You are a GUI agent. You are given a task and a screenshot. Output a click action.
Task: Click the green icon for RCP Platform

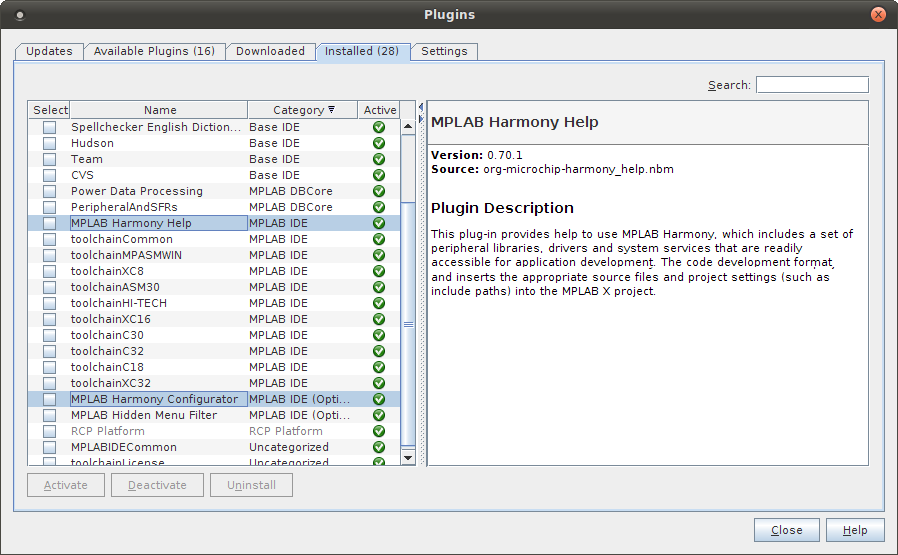tap(379, 431)
